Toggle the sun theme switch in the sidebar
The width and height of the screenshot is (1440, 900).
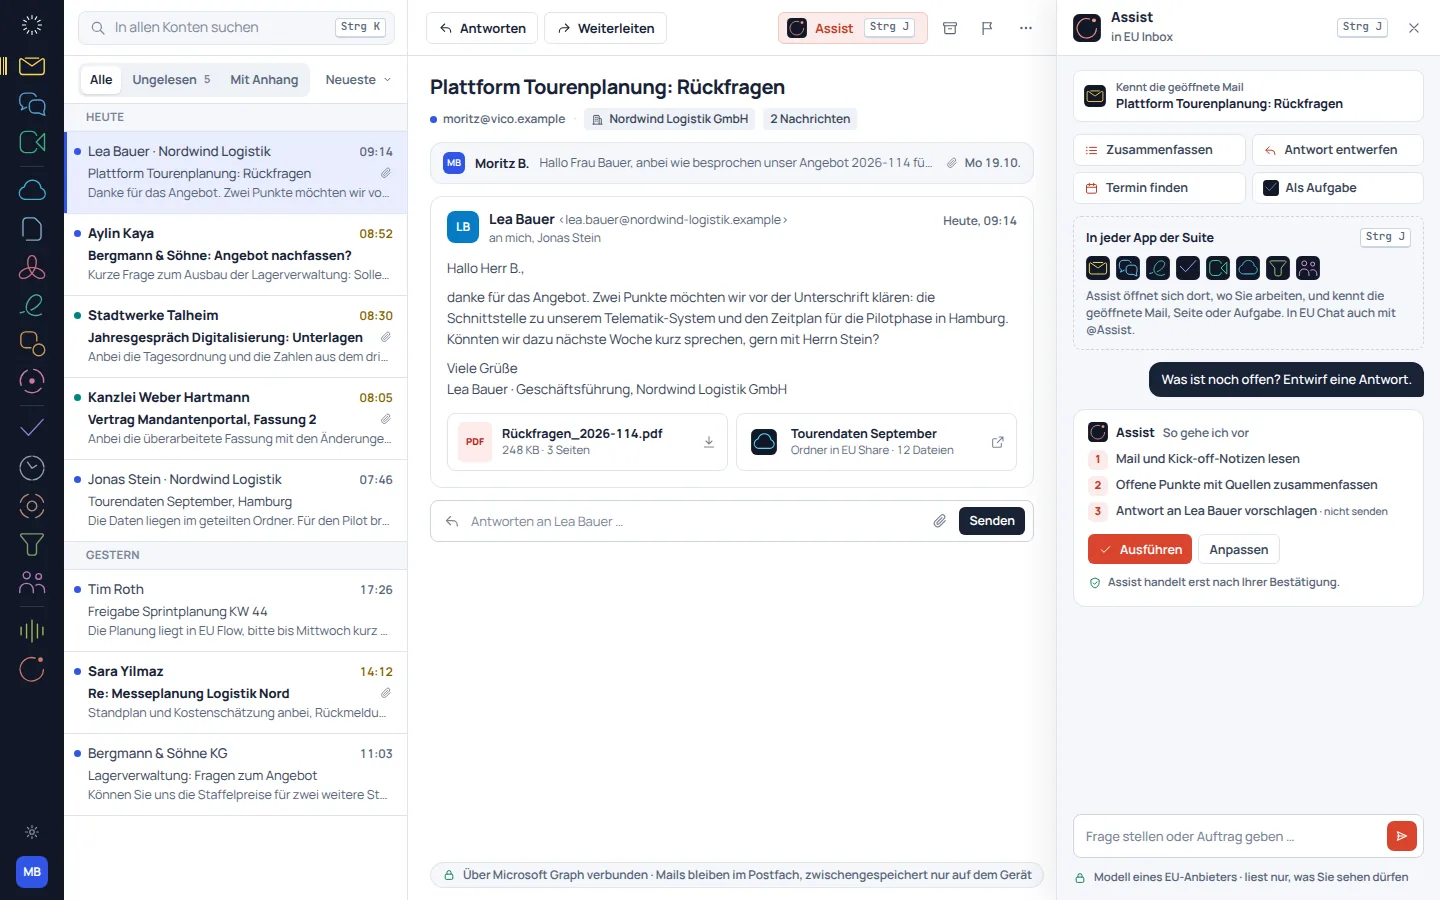[32, 832]
